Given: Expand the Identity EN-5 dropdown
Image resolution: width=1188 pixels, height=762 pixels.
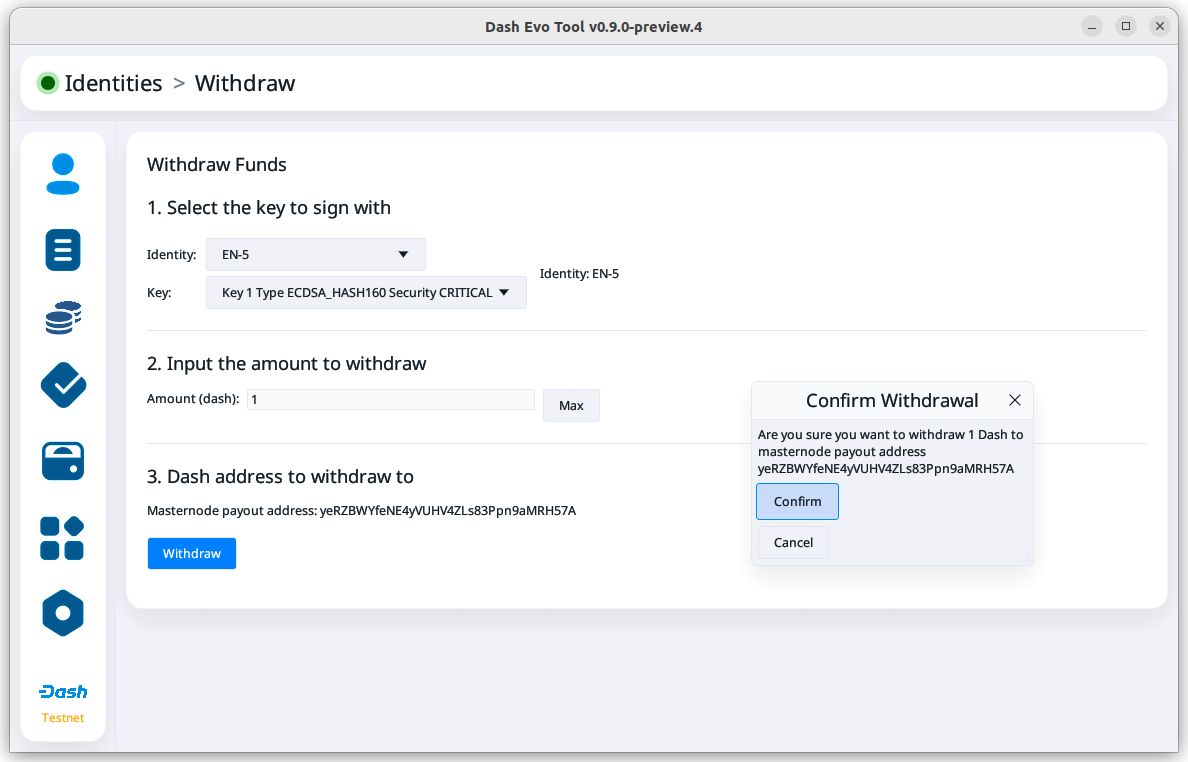Looking at the screenshot, I should [316, 255].
